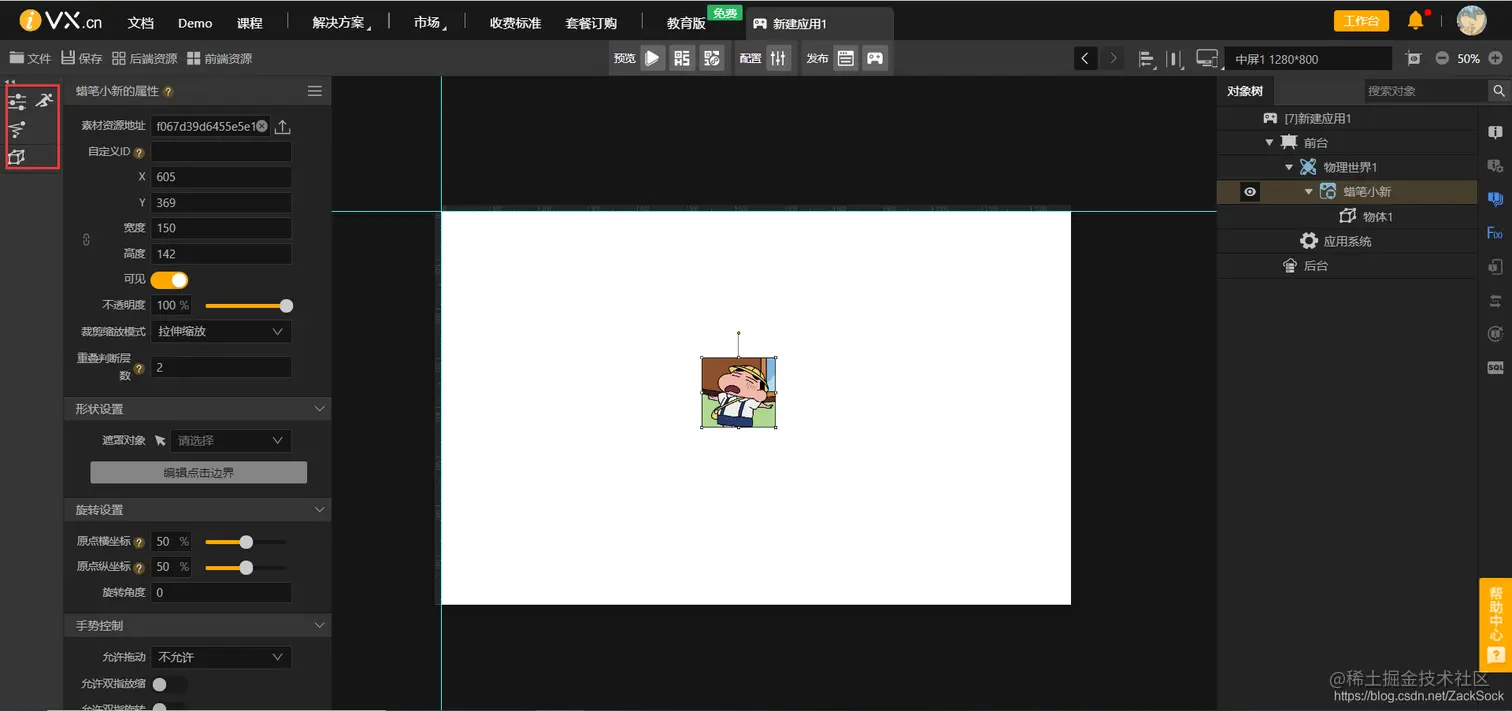Click the notification bell icon

[x=1415, y=20]
